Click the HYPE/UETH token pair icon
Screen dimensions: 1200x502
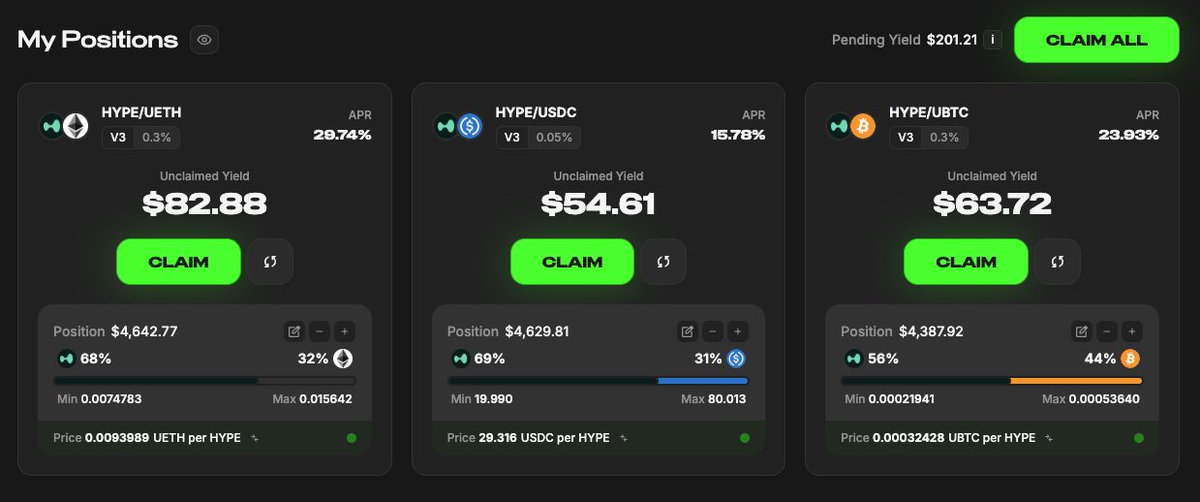coord(64,126)
